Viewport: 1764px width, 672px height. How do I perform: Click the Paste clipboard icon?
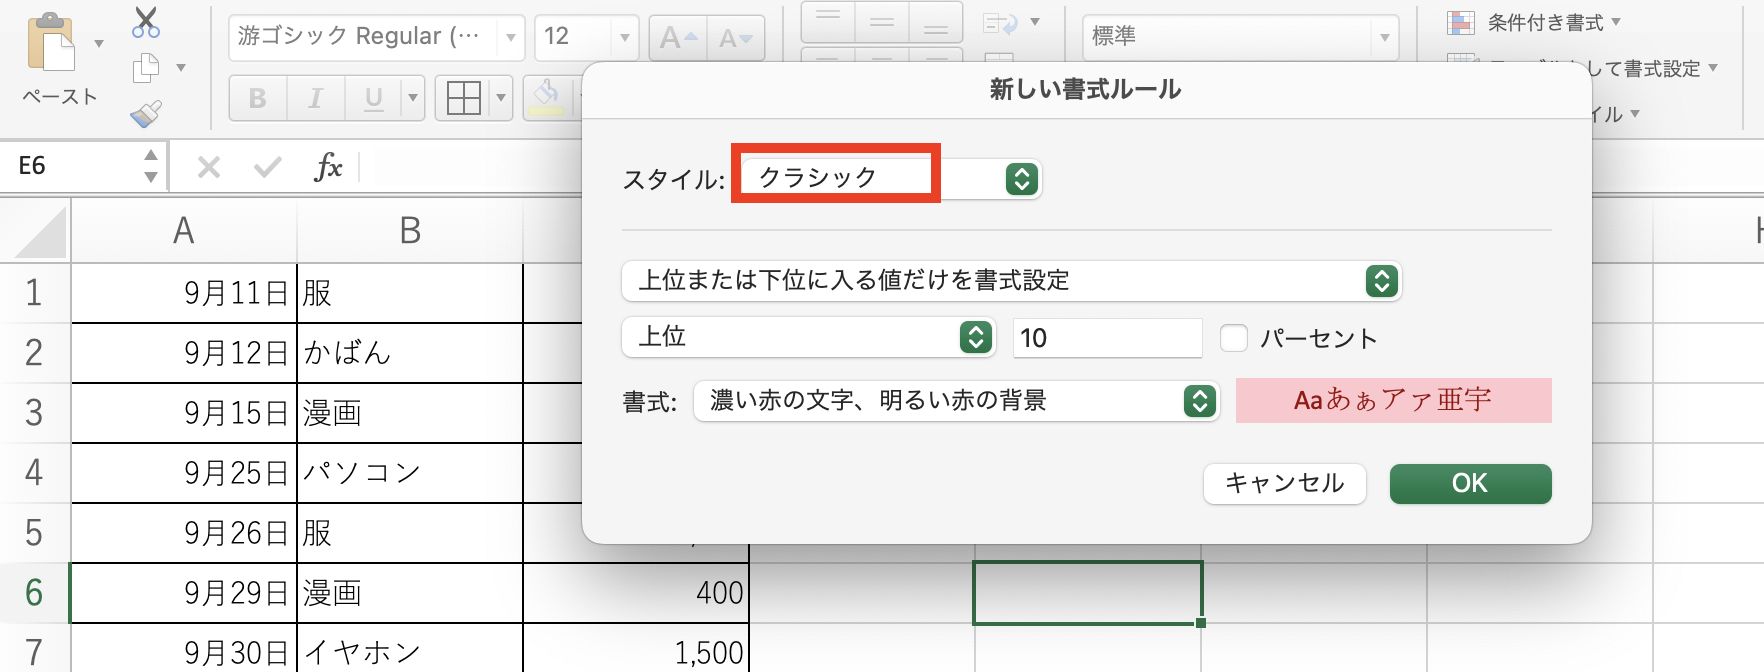click(x=50, y=44)
